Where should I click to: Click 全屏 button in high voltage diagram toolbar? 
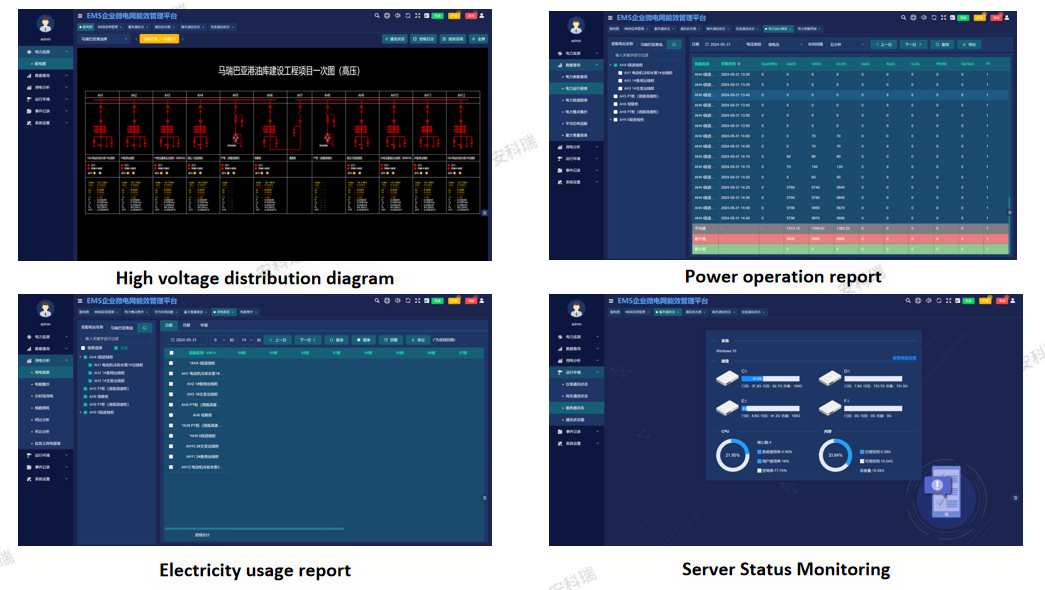point(477,39)
